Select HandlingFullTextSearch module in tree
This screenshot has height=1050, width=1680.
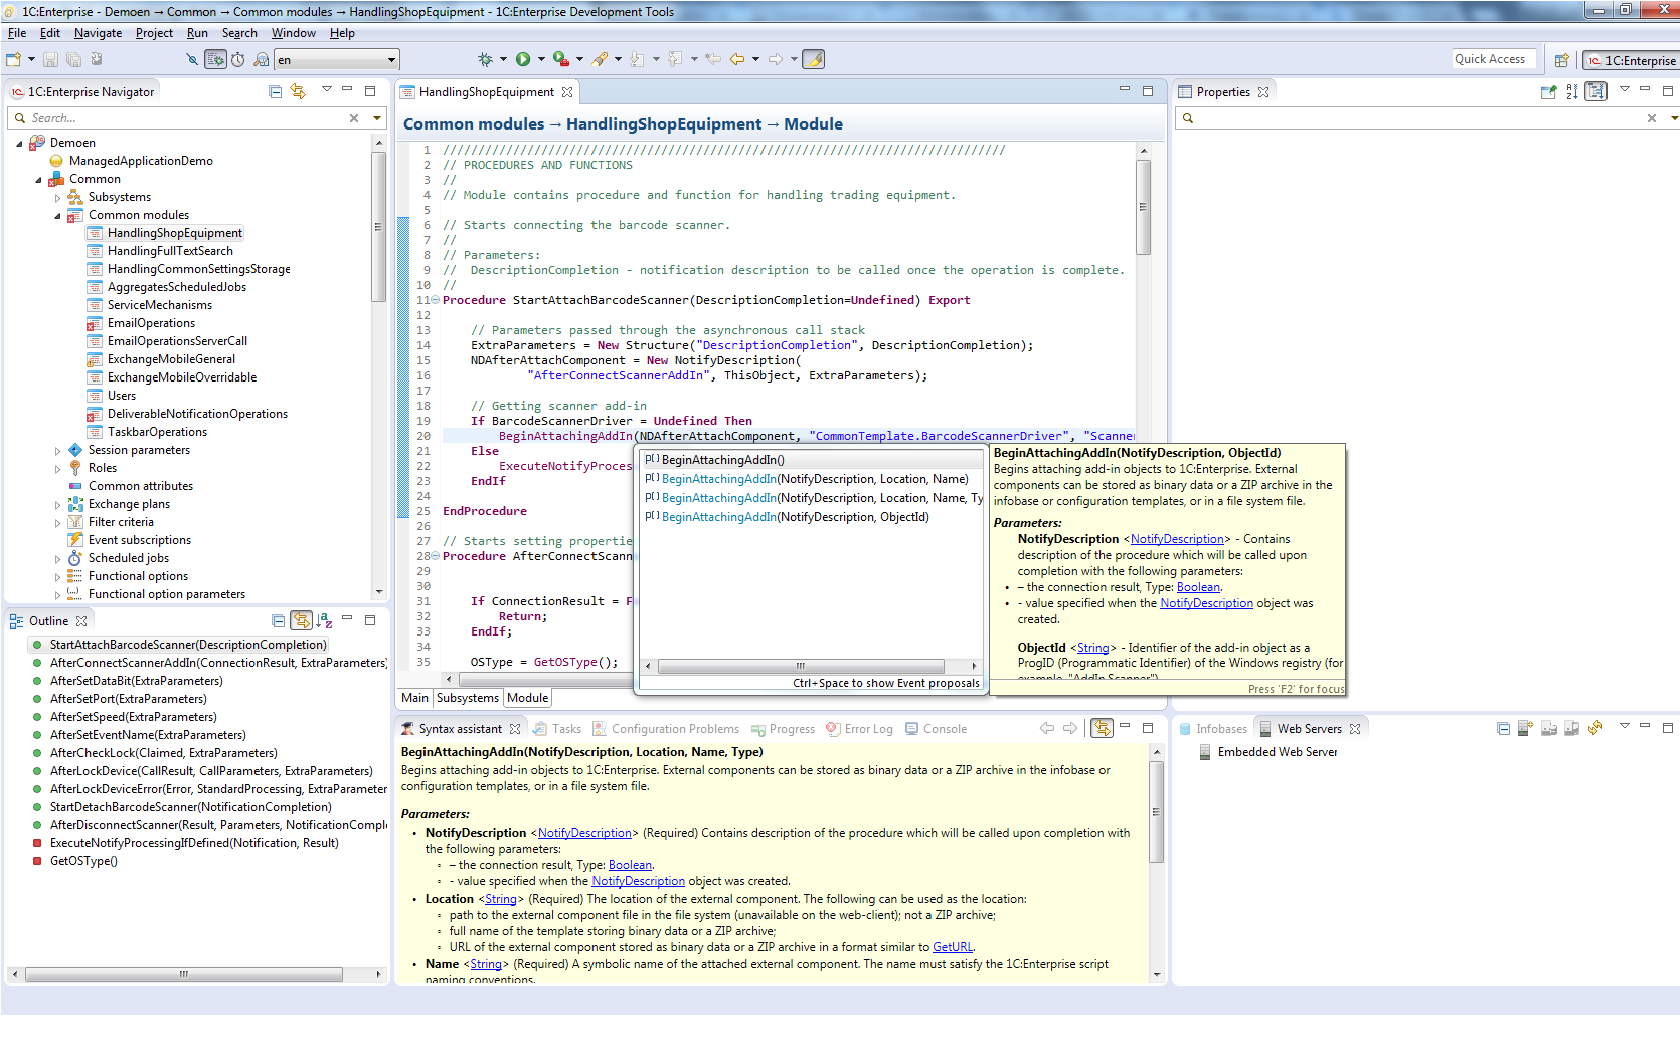[x=170, y=251]
